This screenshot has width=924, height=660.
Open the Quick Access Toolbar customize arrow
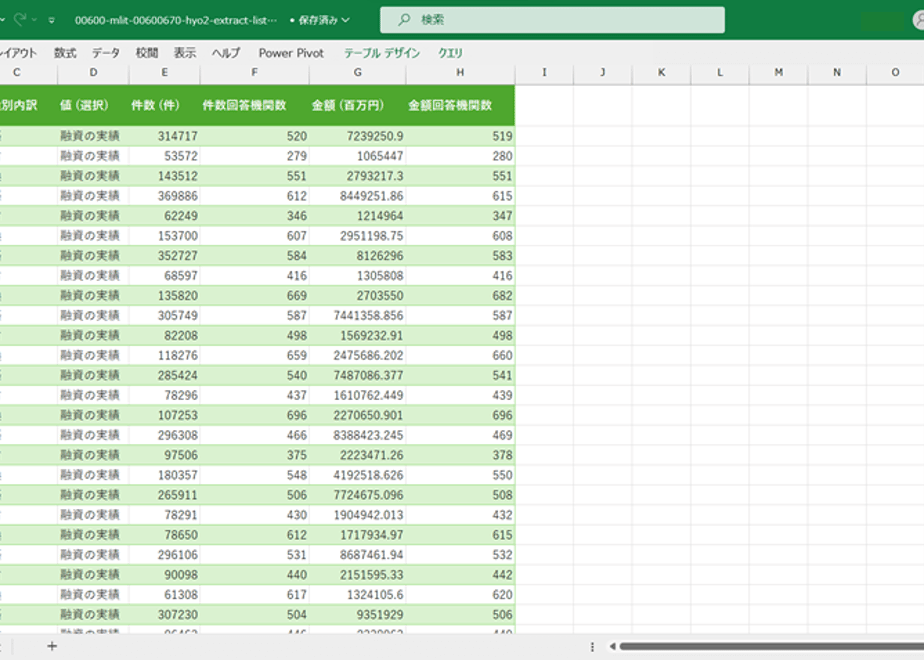pos(52,20)
